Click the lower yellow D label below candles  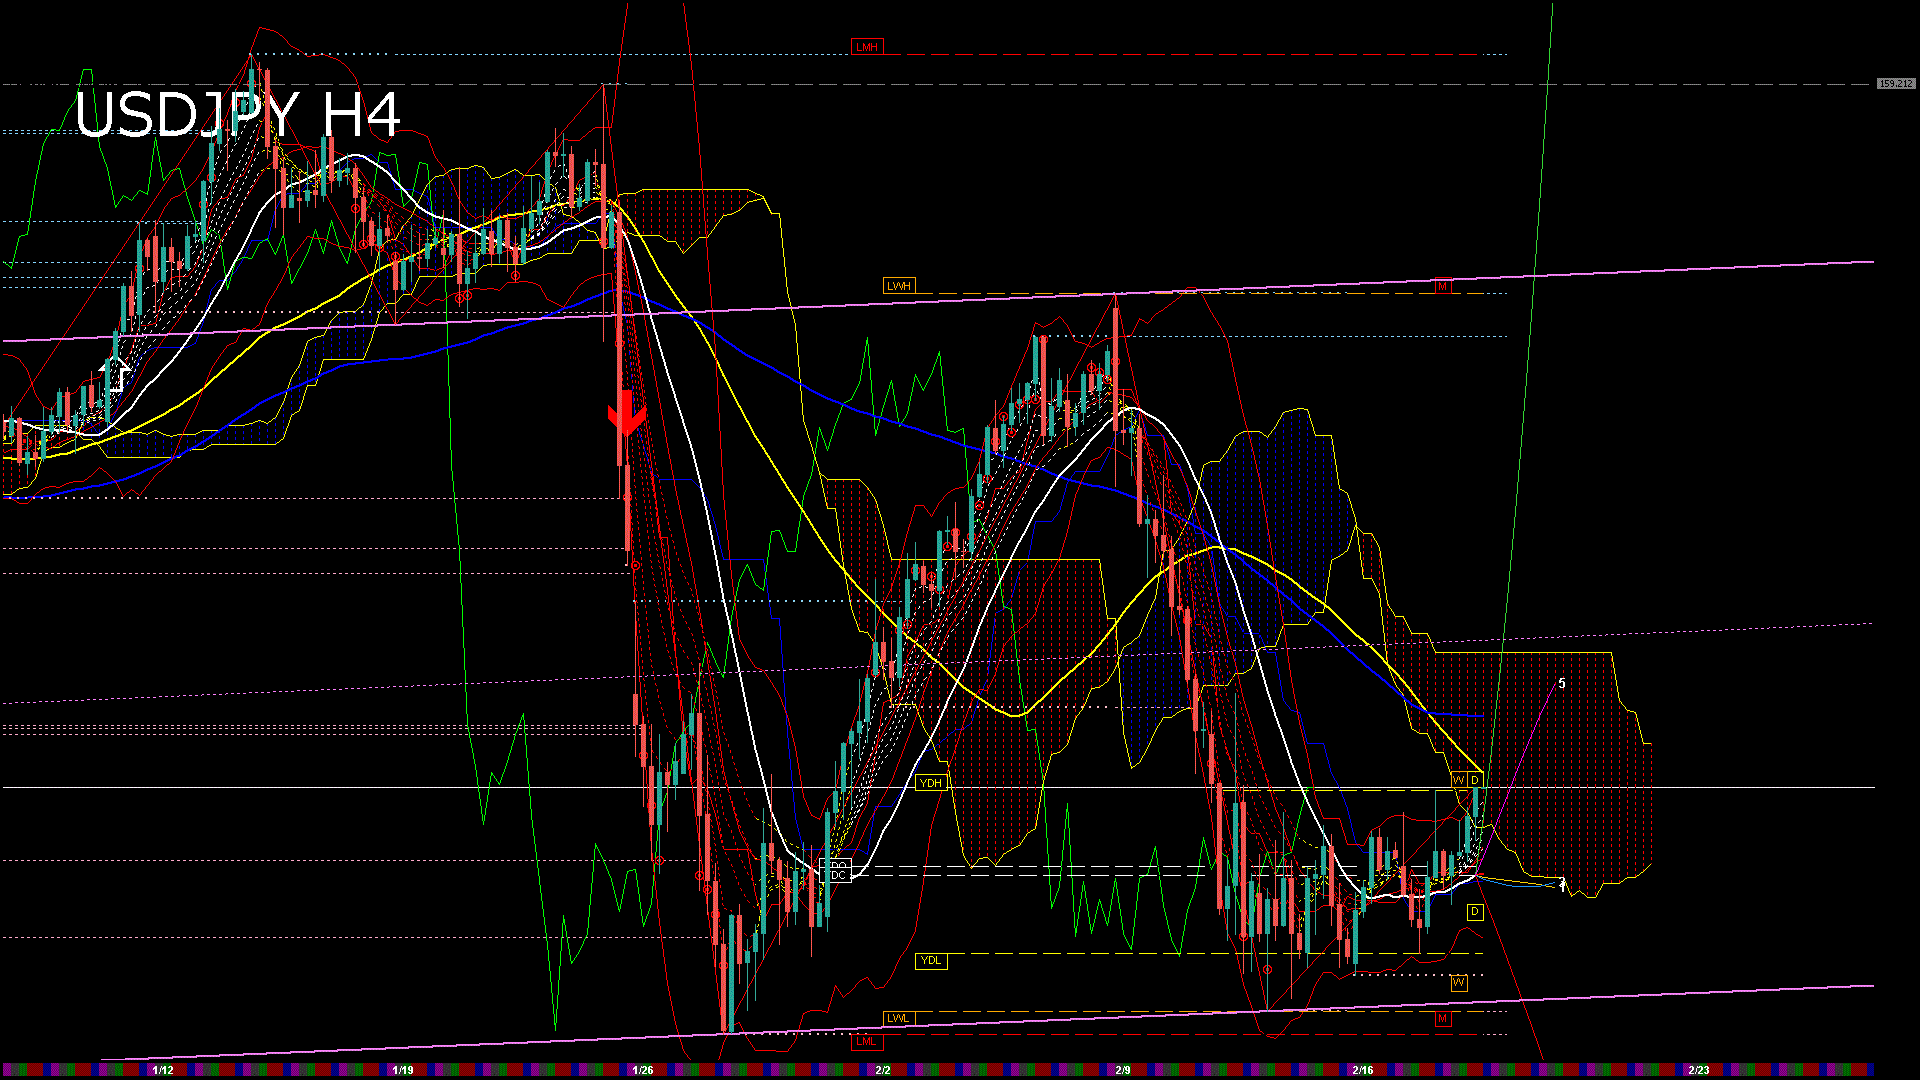pyautogui.click(x=1475, y=912)
